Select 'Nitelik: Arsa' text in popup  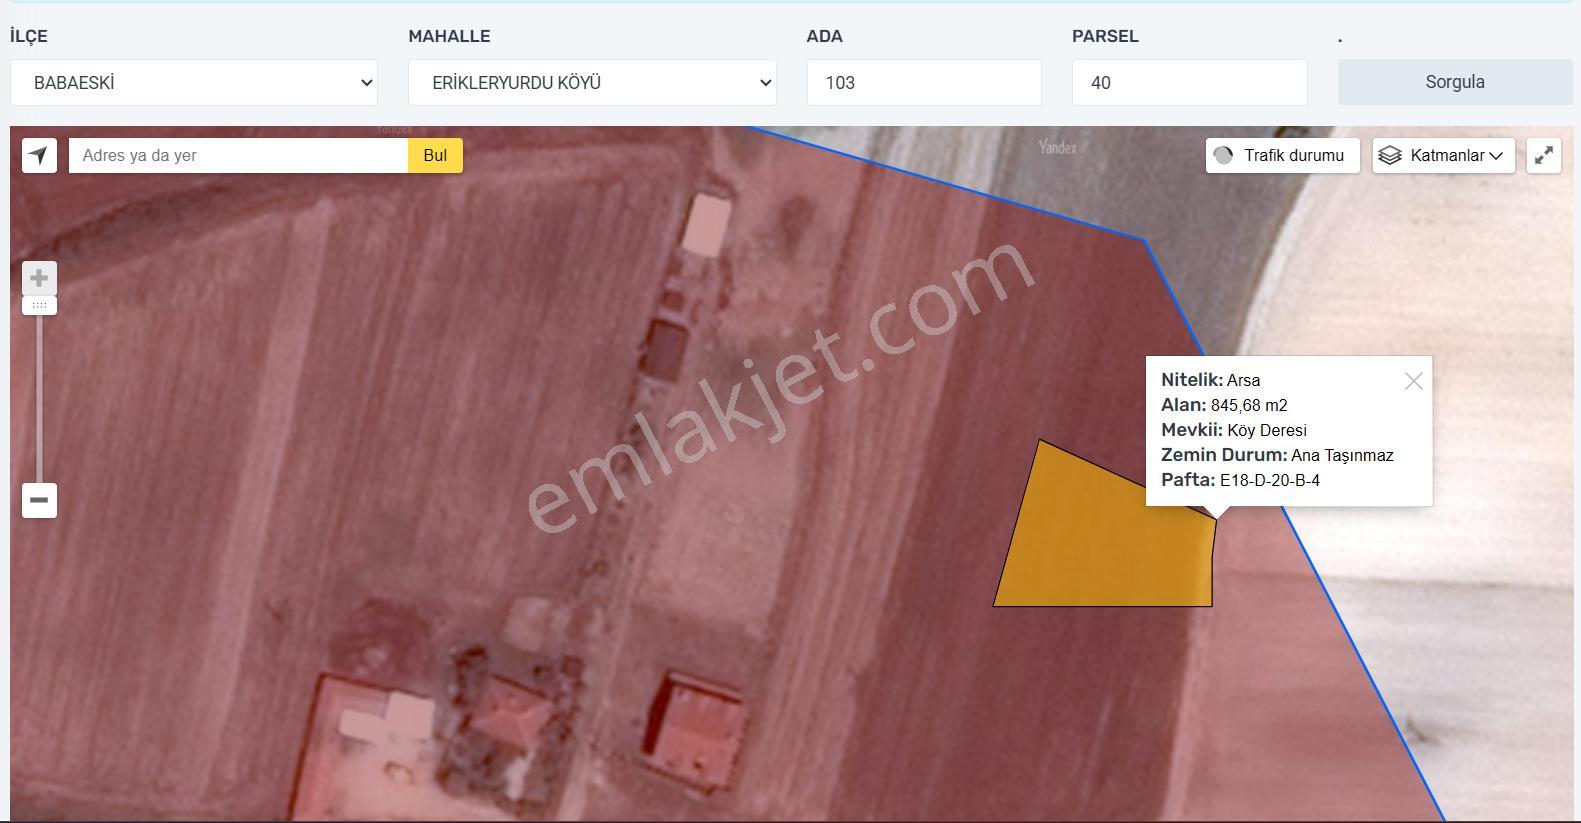(1210, 380)
